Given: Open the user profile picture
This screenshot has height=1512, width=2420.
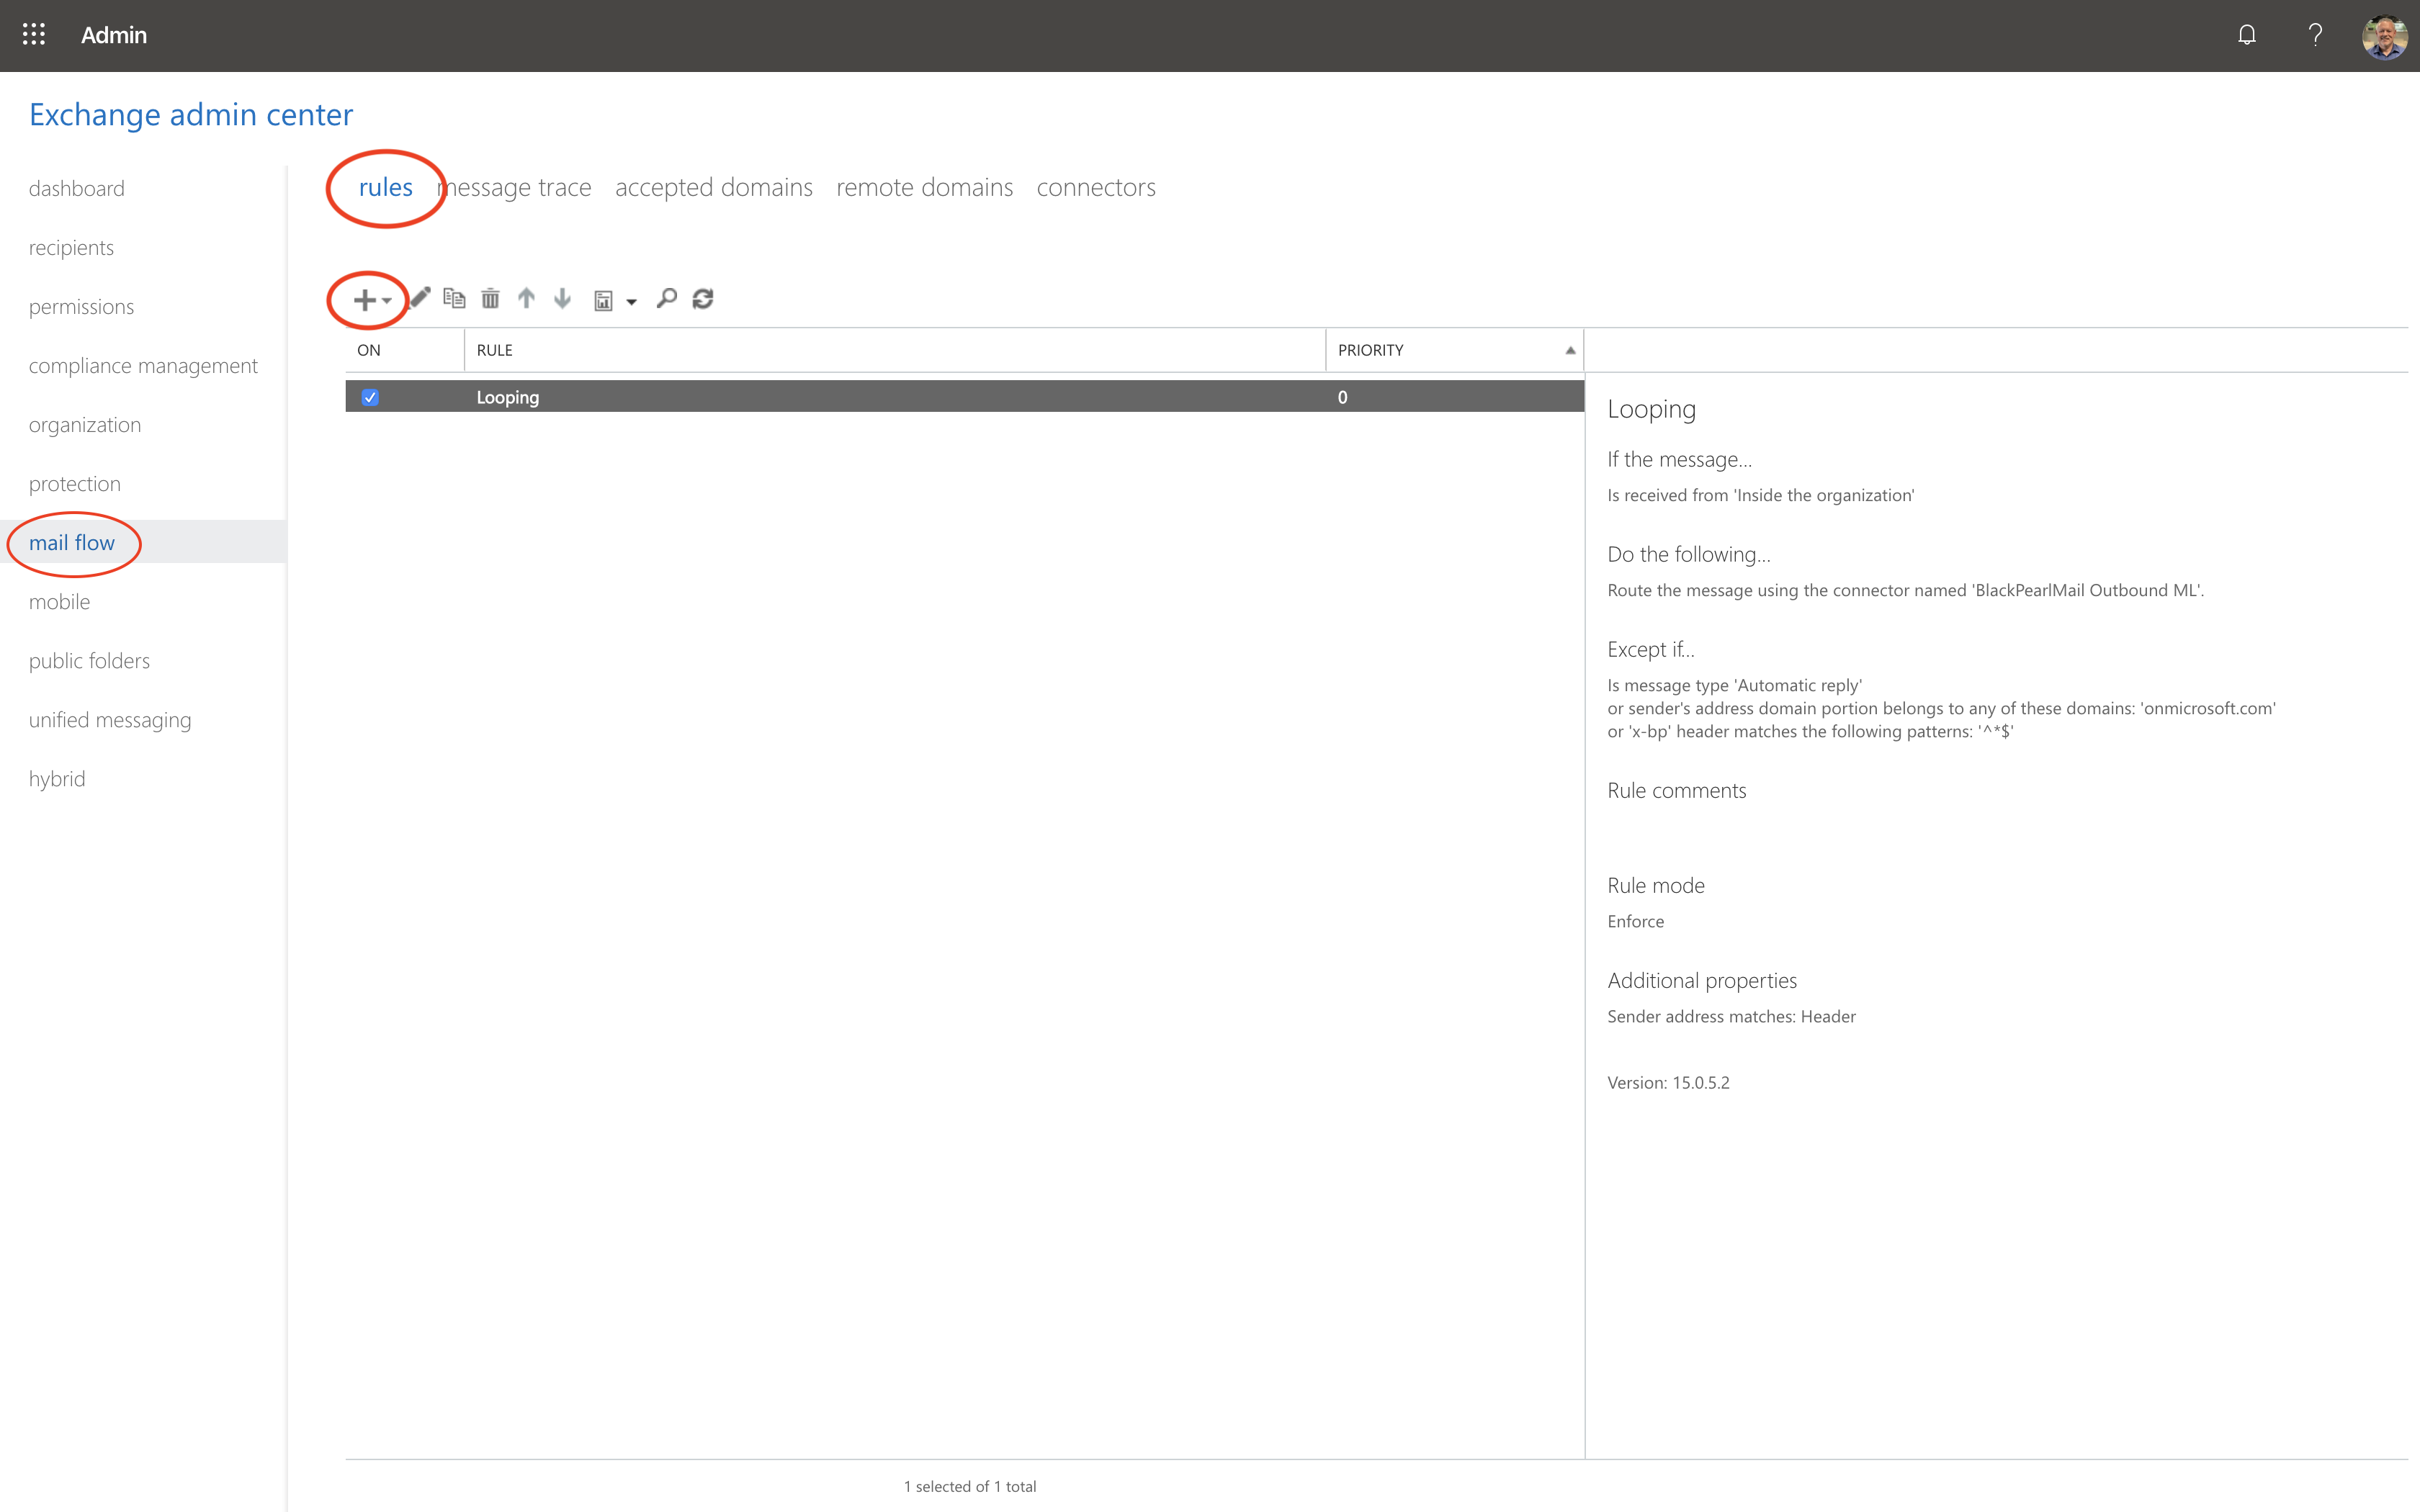Looking at the screenshot, I should [2384, 36].
